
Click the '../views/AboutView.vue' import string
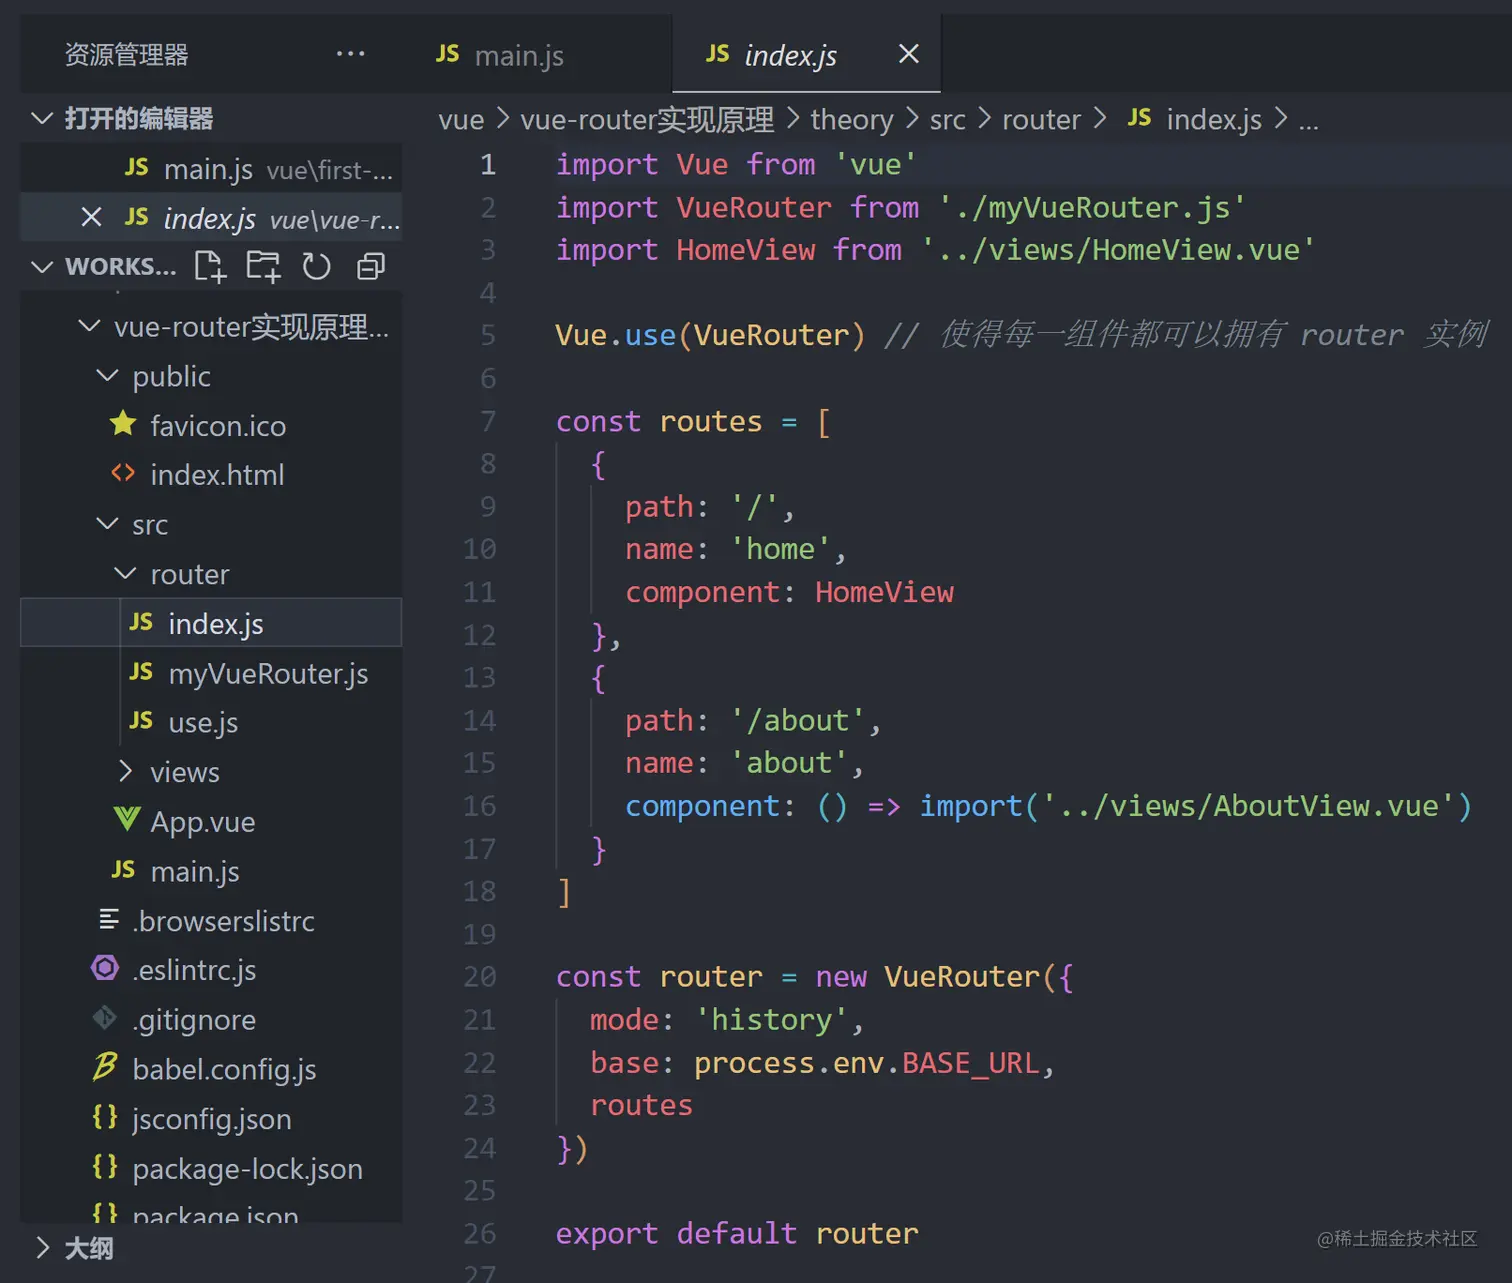1248,806
